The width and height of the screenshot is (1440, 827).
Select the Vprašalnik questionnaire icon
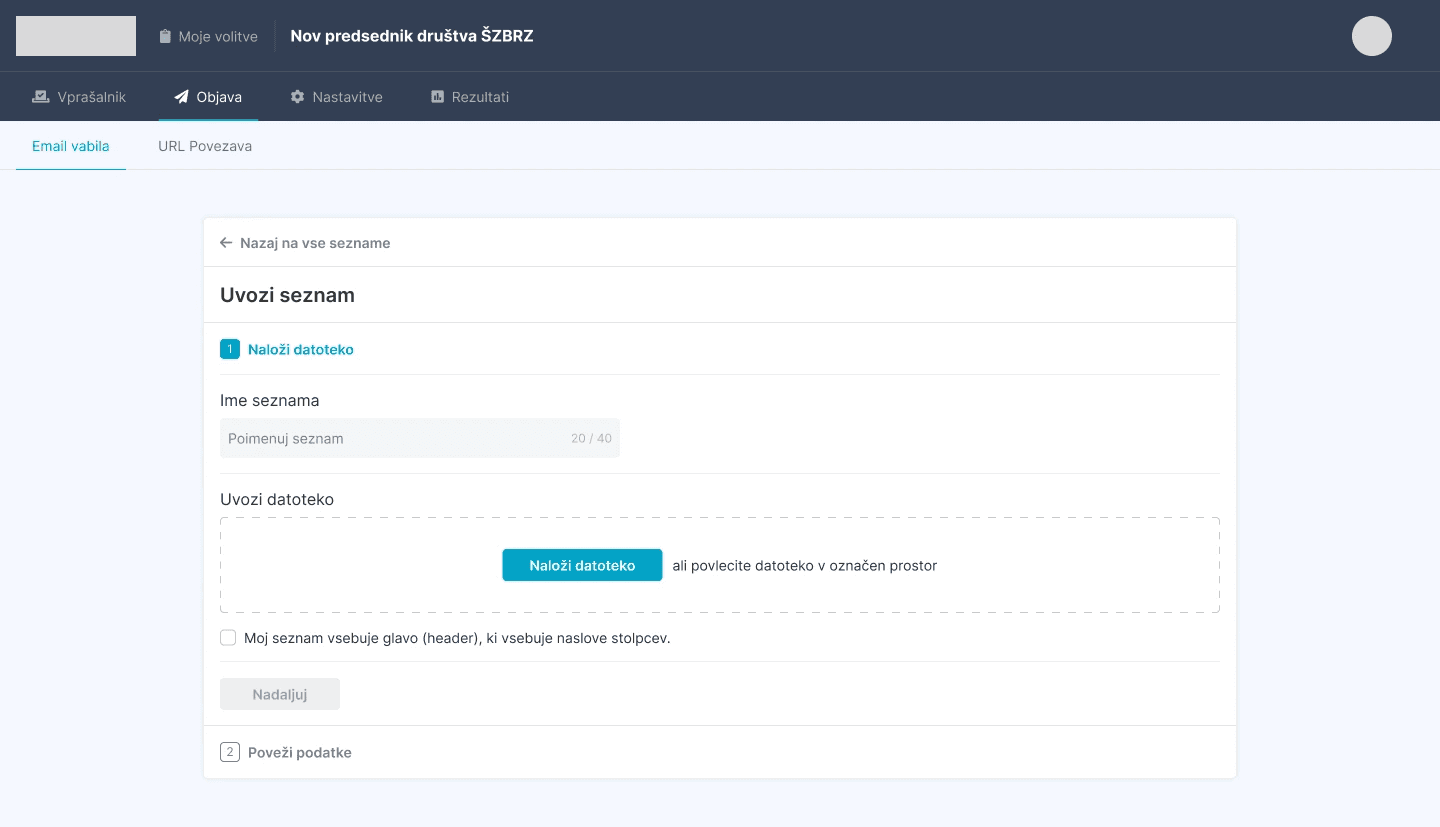pos(40,96)
